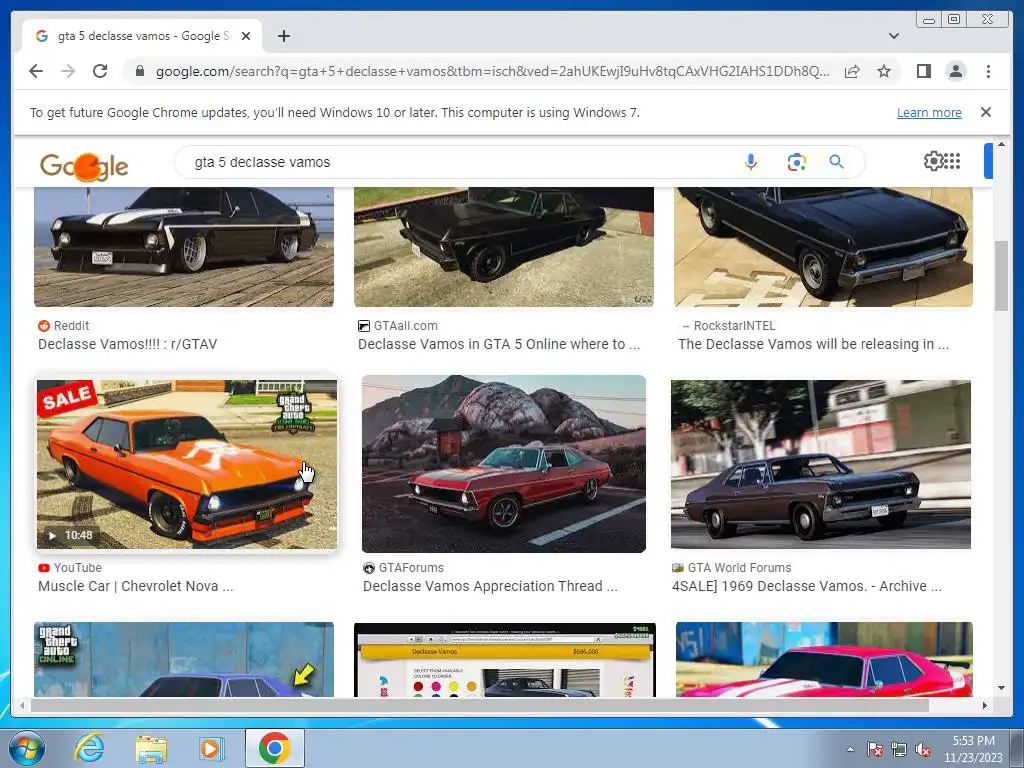The height and width of the screenshot is (768, 1024).
Task: Open 'Muscle Car | Chevrolet Nova' link
Action: pos(135,586)
